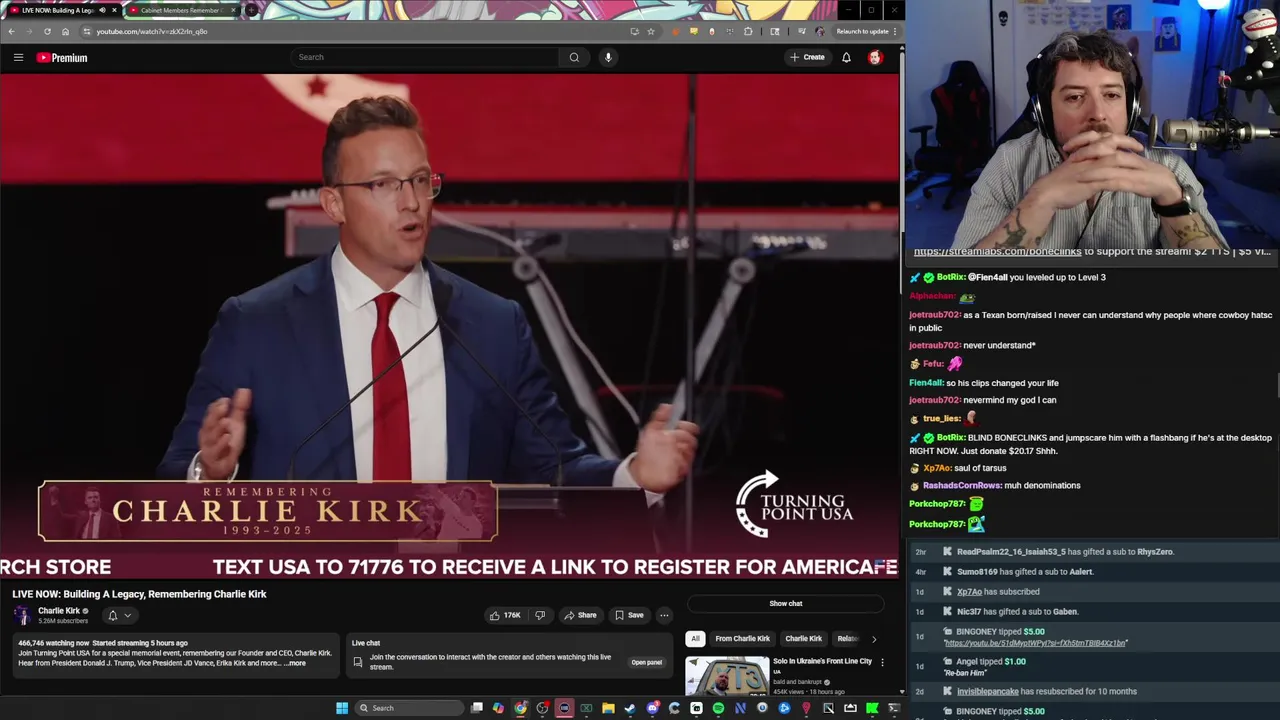
Task: Click the Create button
Action: click(807, 57)
